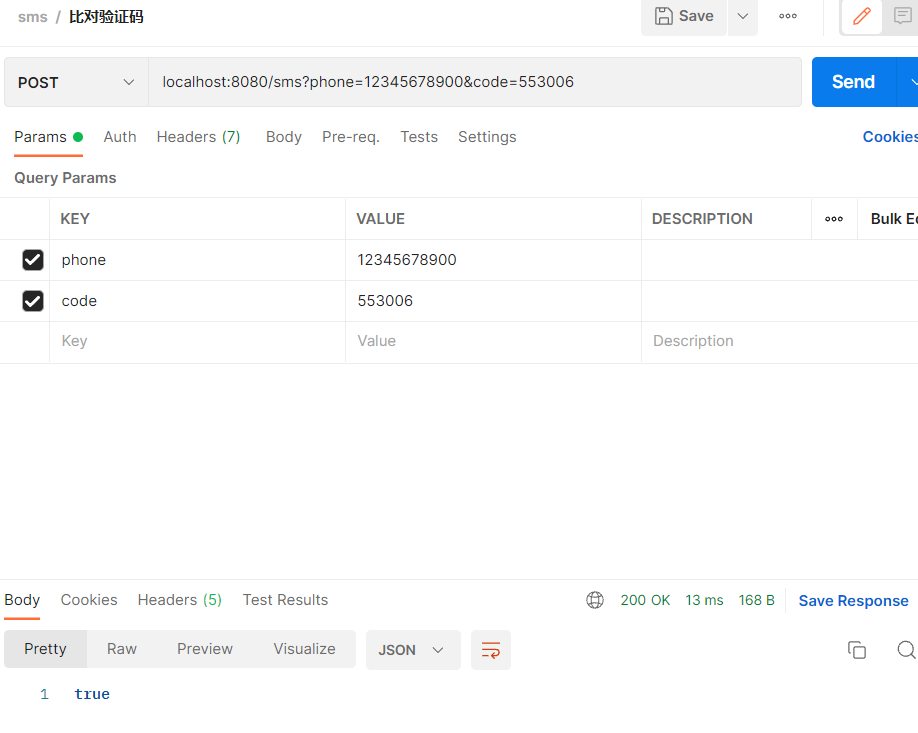Screen dimensions: 918x733
Task: Select the Visualize view
Action: tap(304, 649)
